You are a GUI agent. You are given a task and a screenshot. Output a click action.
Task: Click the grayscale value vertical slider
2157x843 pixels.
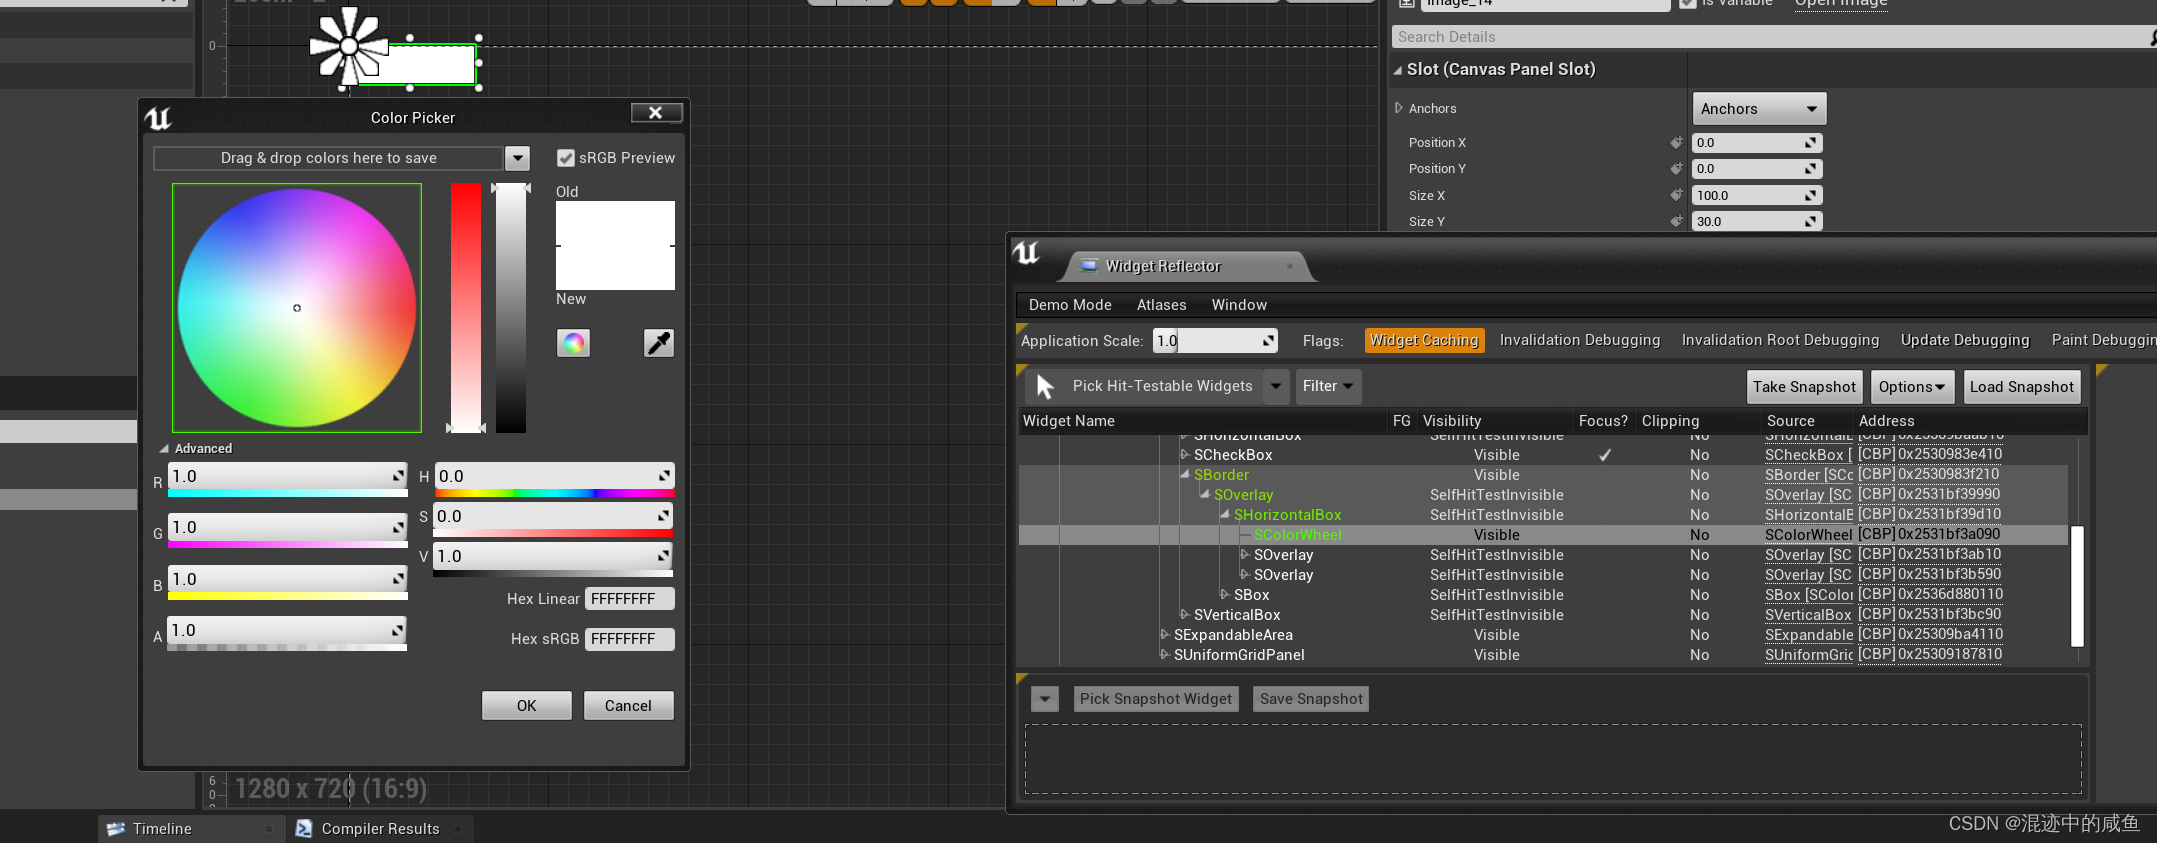tap(511, 308)
